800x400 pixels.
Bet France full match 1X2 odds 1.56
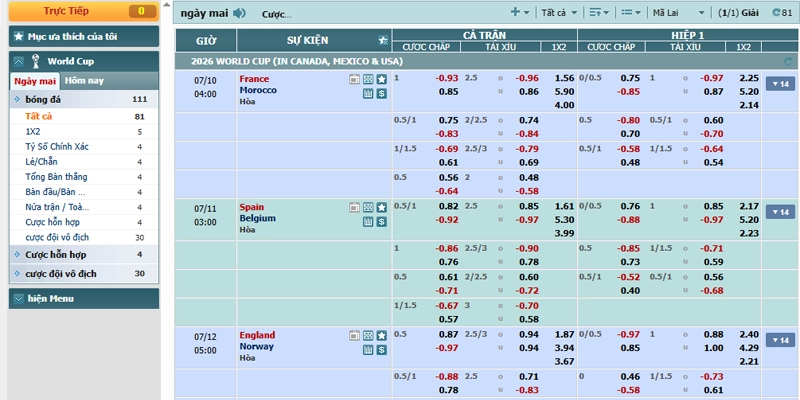pos(565,79)
